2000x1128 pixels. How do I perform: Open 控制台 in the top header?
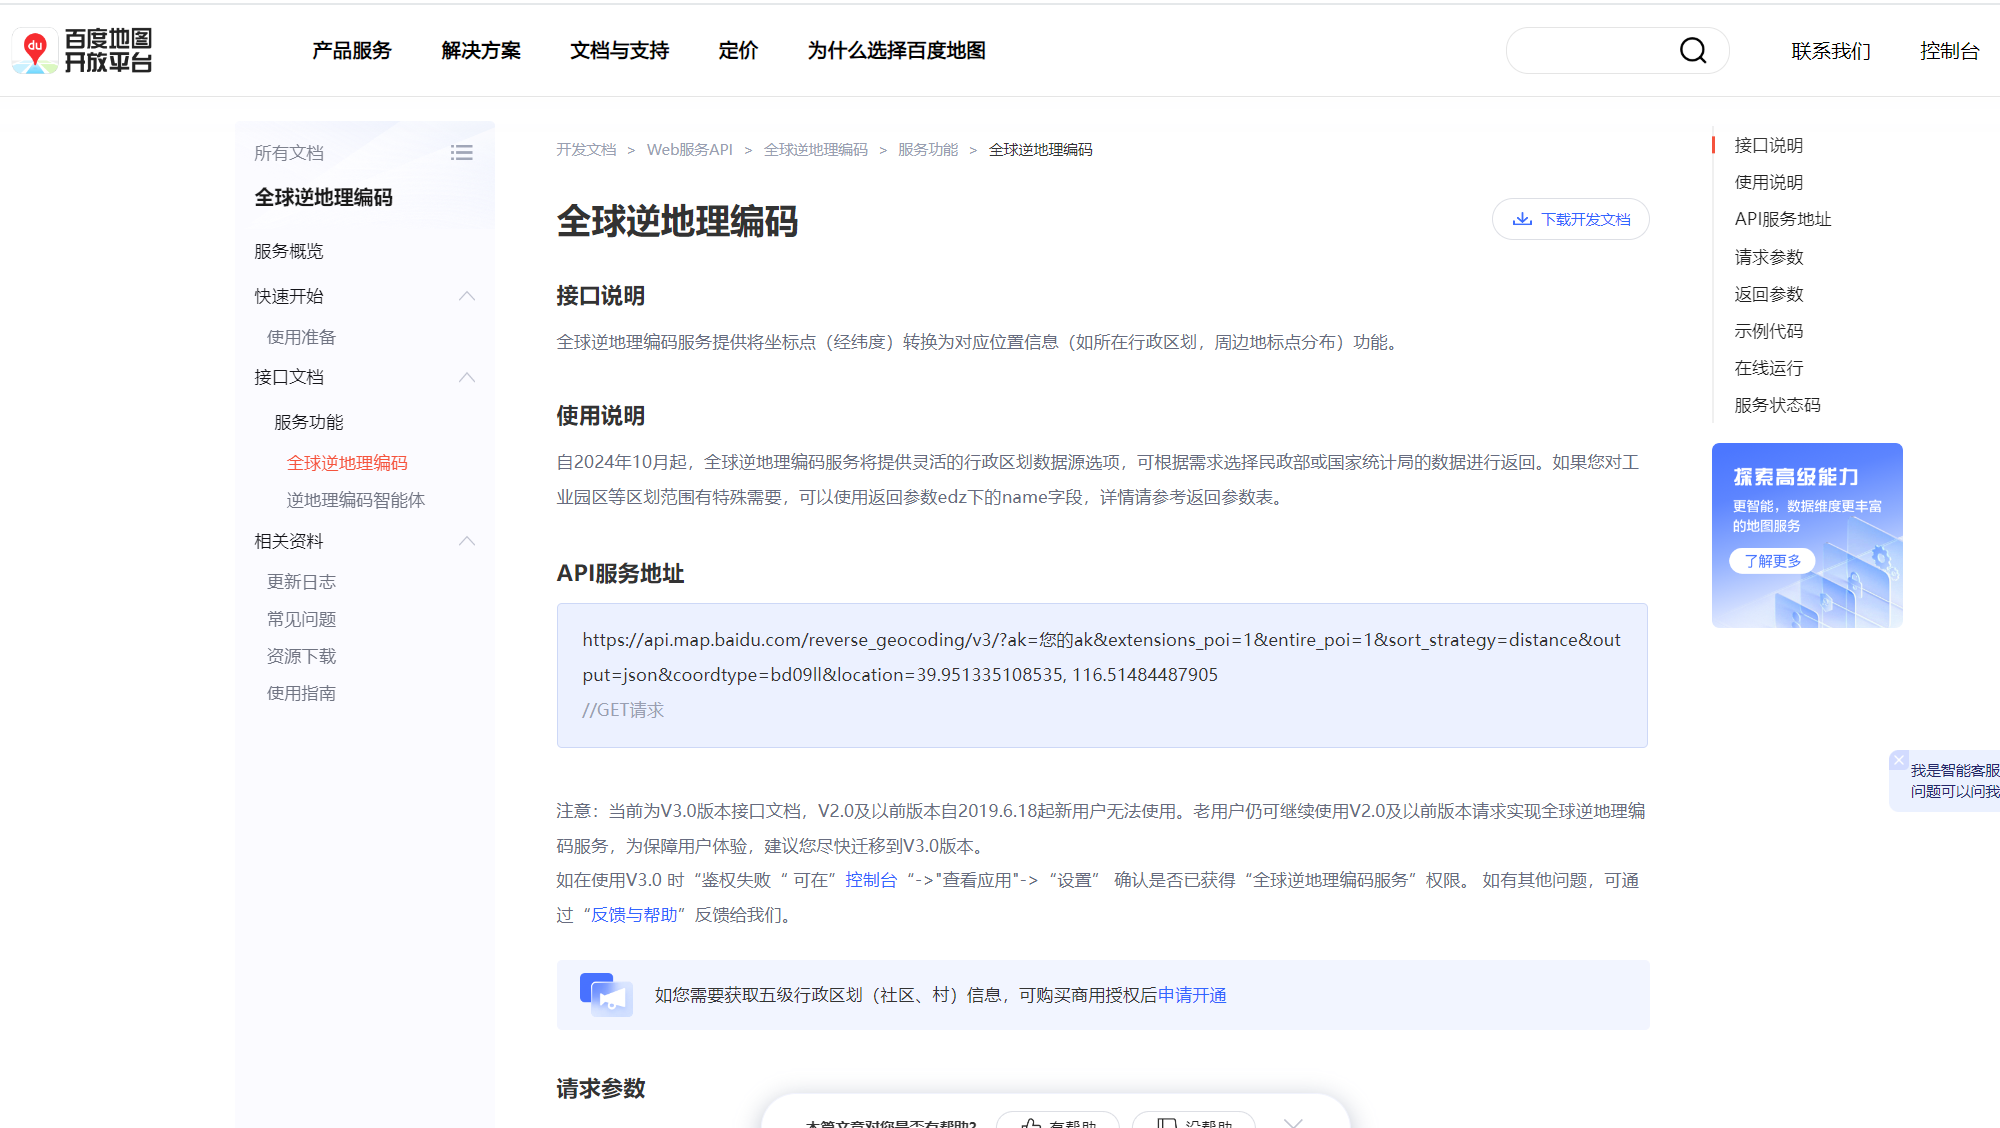click(x=1949, y=51)
